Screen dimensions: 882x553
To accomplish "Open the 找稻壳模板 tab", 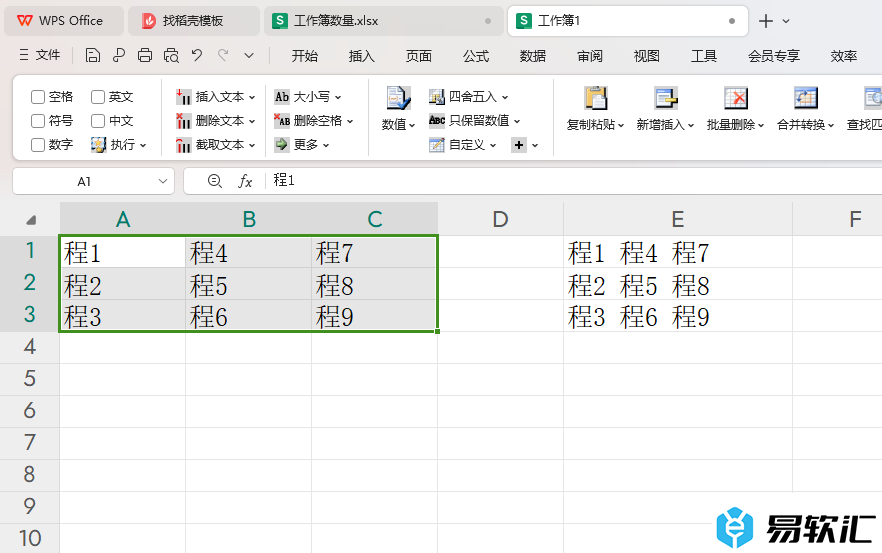I will pos(194,21).
